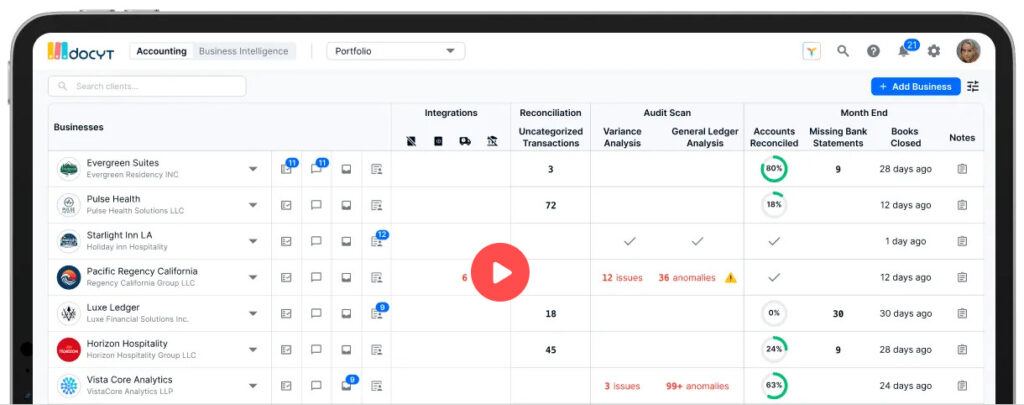Select the Accounting tab

tap(161, 51)
